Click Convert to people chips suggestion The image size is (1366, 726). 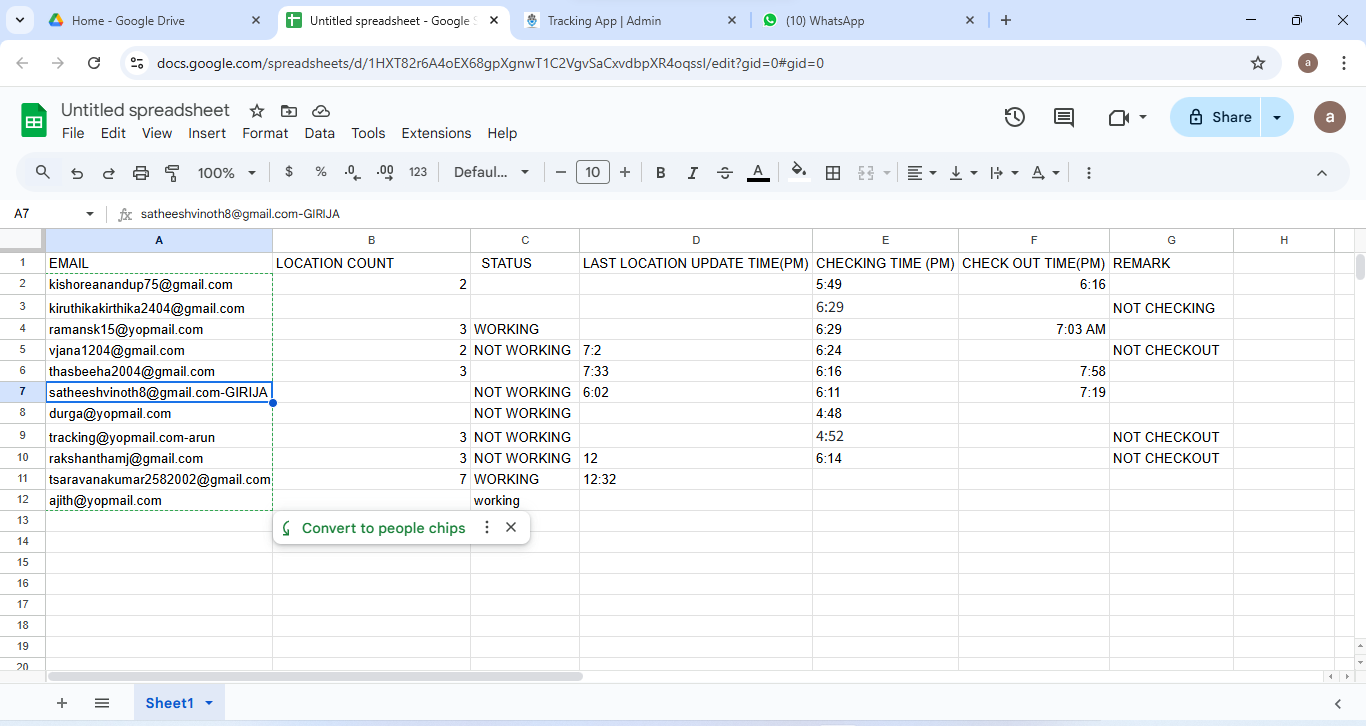tap(383, 528)
